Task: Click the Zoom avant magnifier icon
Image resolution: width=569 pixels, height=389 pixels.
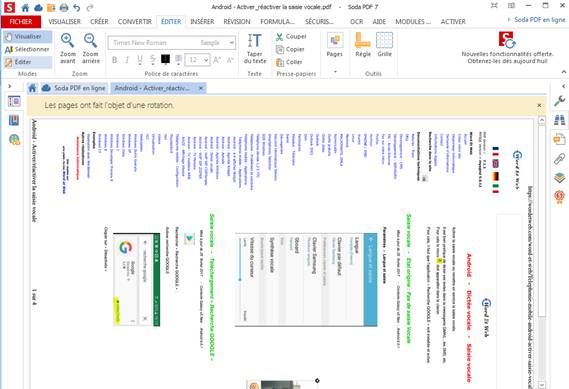Action: (x=67, y=40)
